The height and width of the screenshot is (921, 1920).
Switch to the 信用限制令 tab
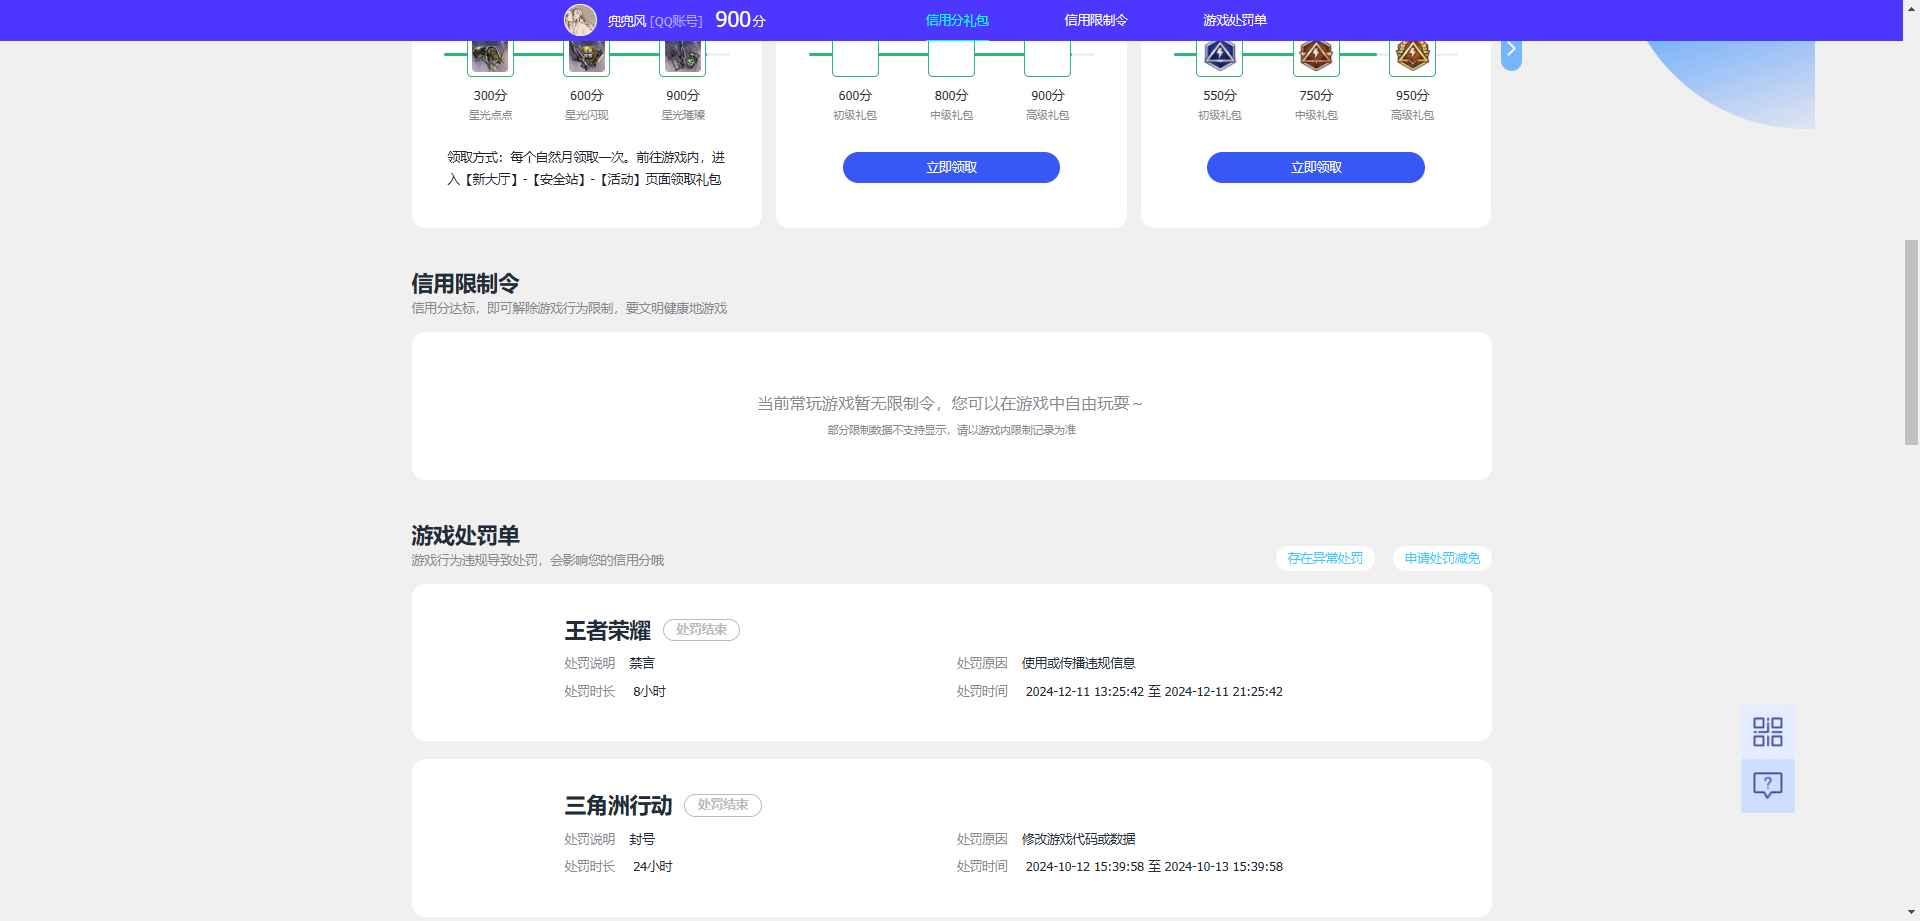tap(1096, 20)
